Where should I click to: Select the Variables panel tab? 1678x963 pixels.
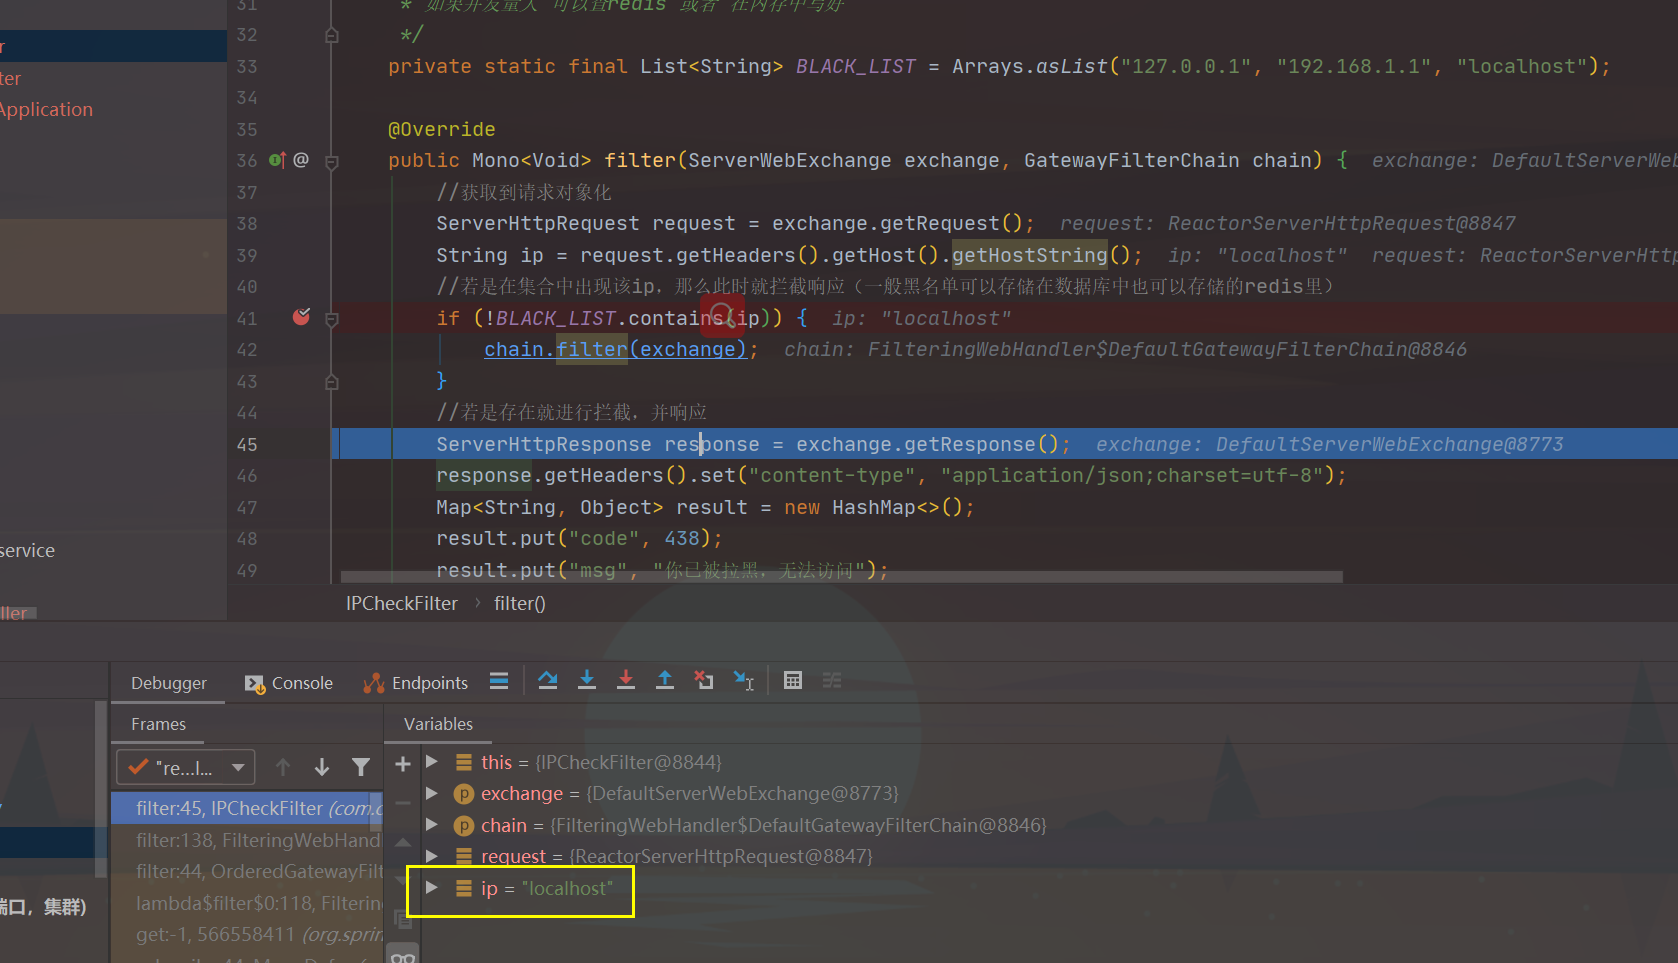[x=438, y=724]
